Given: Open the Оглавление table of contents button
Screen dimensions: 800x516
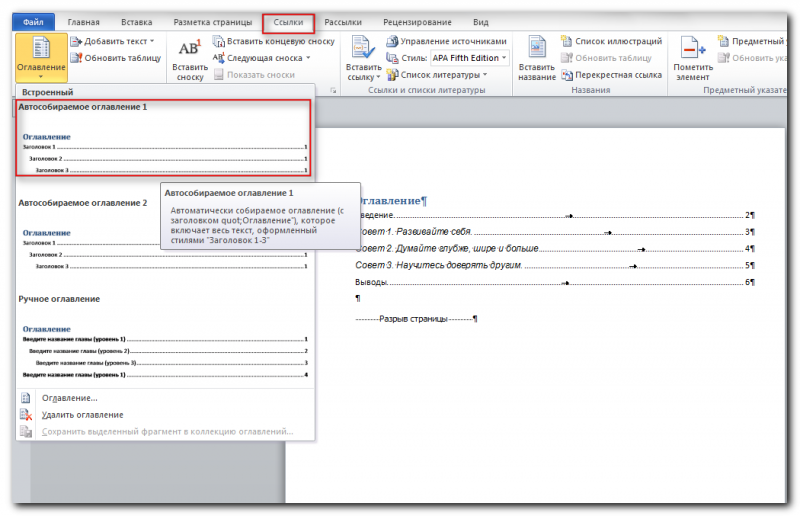Looking at the screenshot, I should pyautogui.click(x=41, y=58).
